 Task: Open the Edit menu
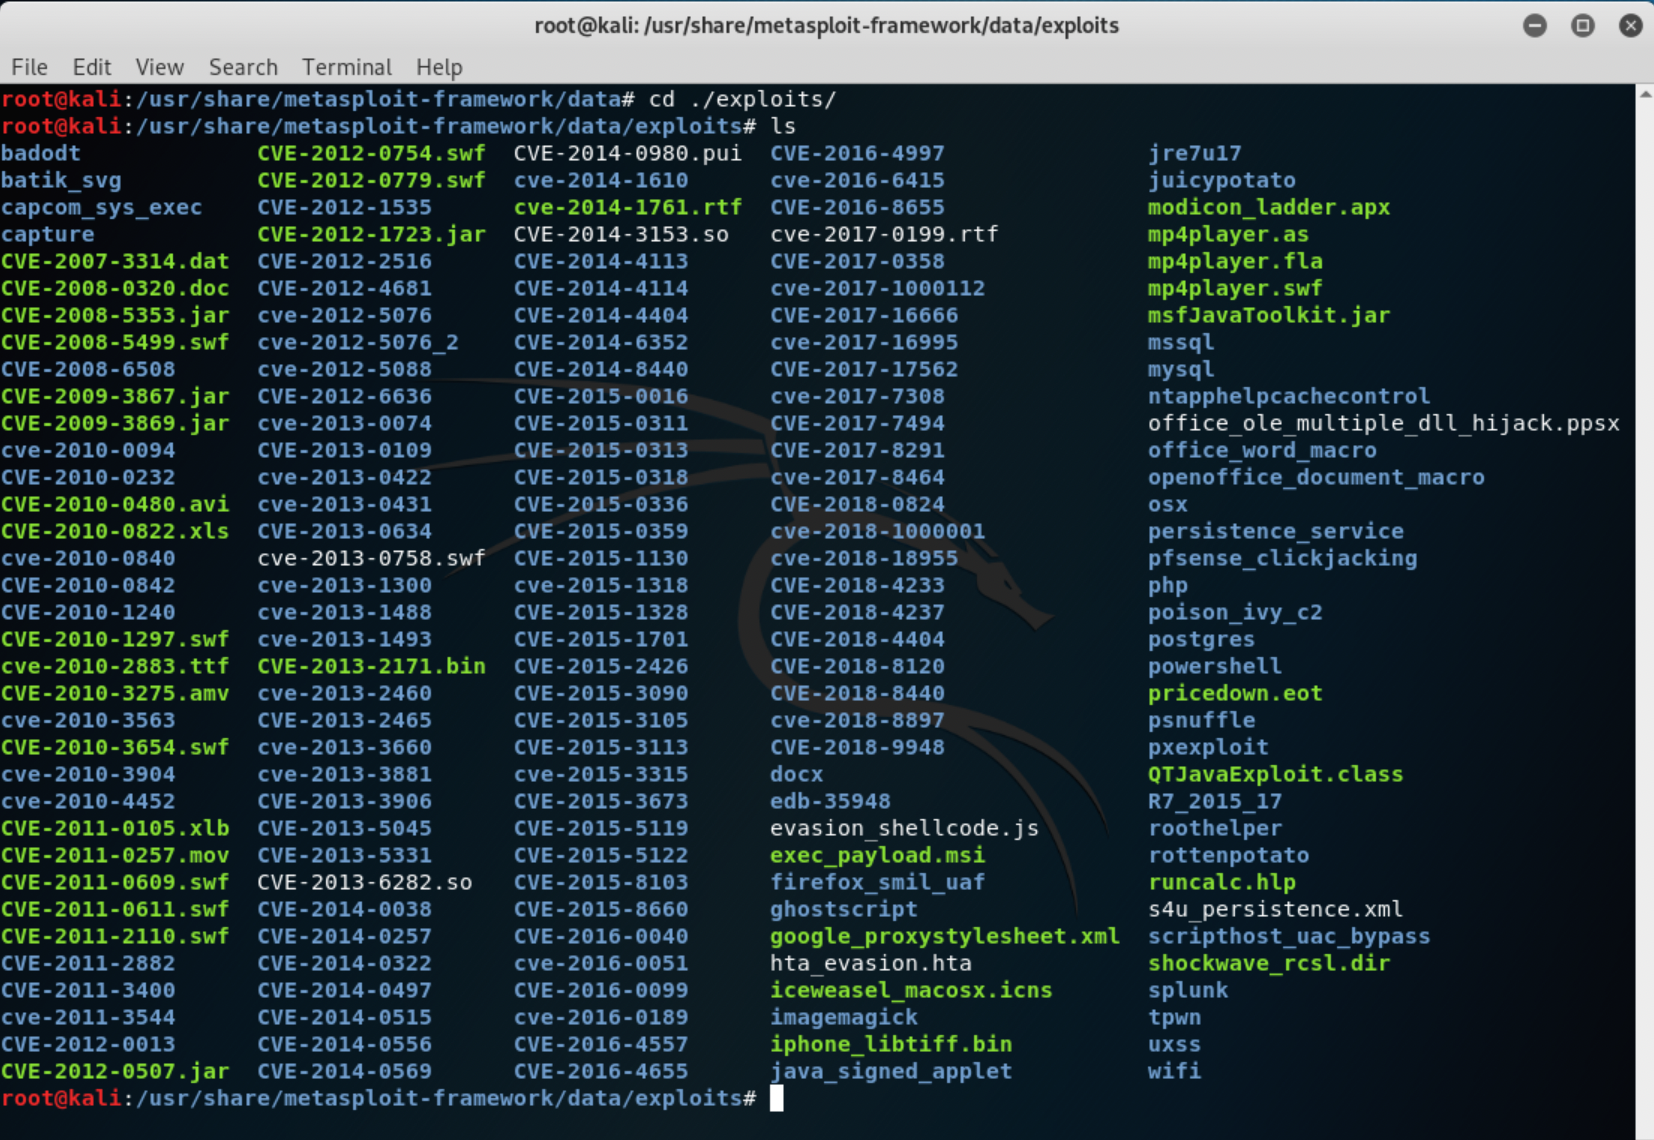click(91, 67)
